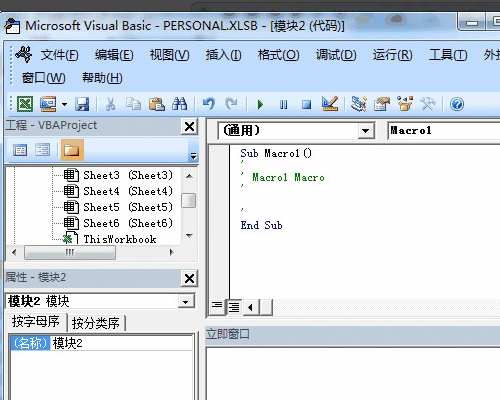Click the Macro1 Macro comment line
The image size is (500, 400).
tap(288, 177)
